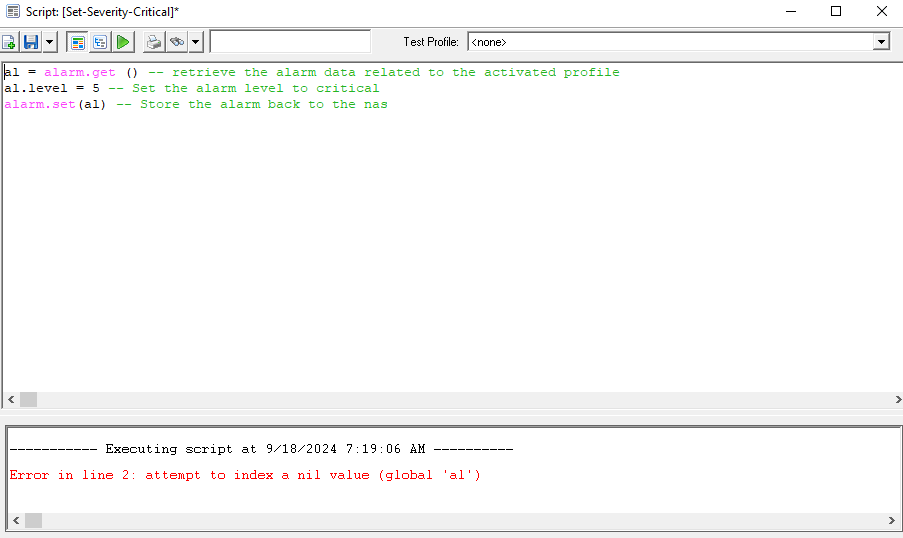This screenshot has width=903, height=538.
Task: Toggle the syntax highlighting view icon
Action: pos(78,42)
